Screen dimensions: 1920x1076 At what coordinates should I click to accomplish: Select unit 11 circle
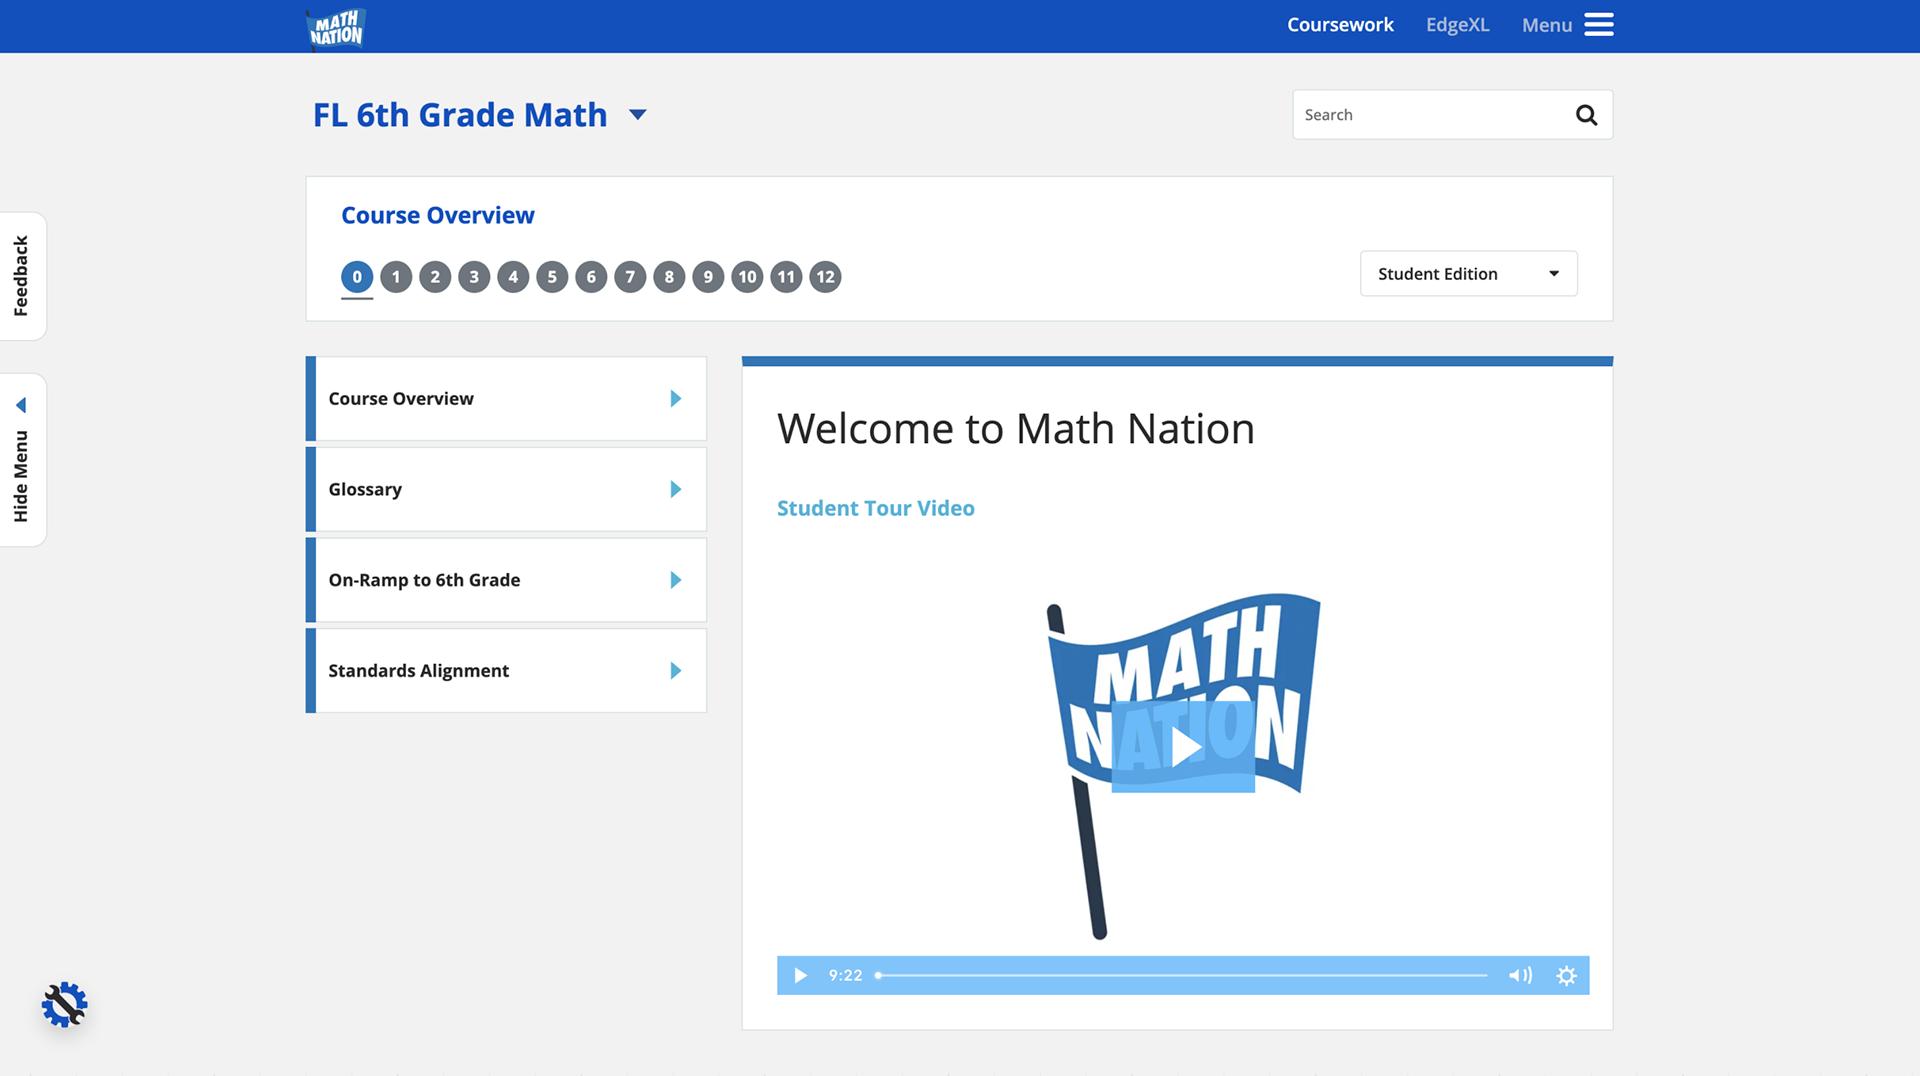[x=786, y=277]
